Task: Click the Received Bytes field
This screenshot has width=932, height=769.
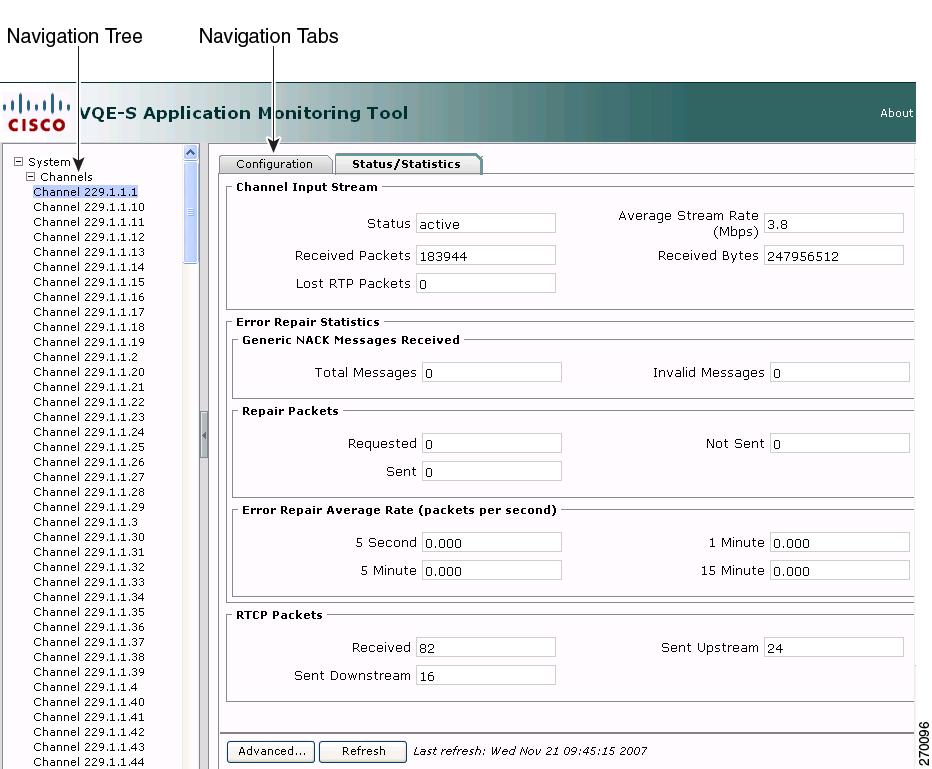Action: [833, 256]
